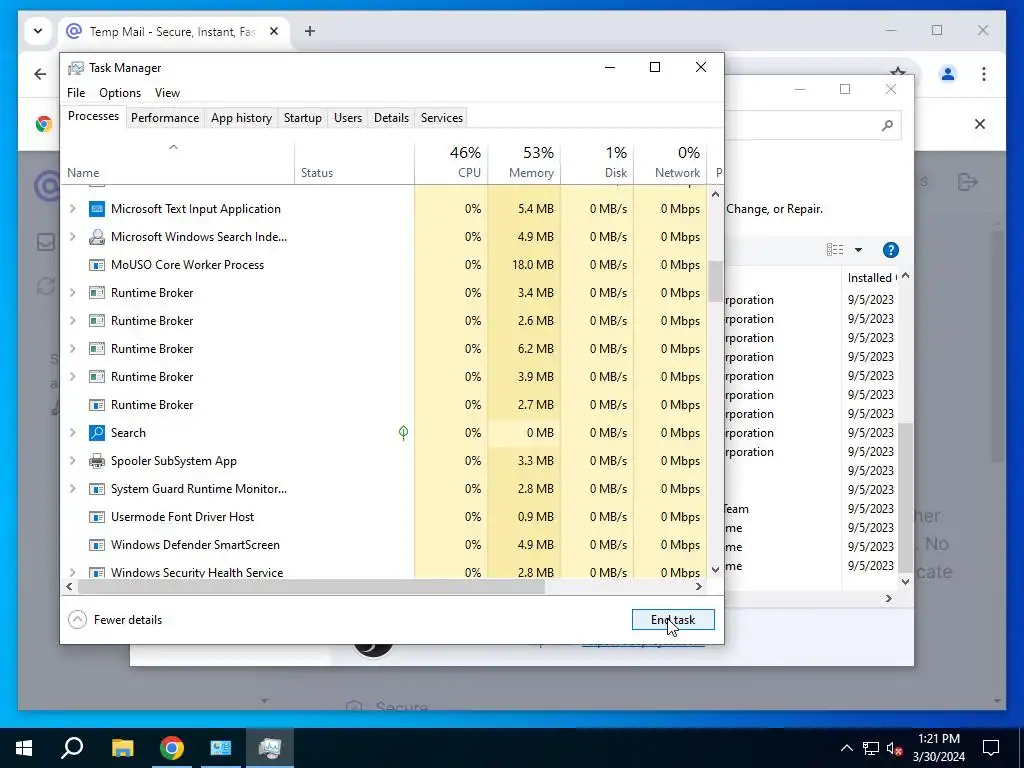Click the Microsoft Windows Search Indexer icon
The width and height of the screenshot is (1024, 768).
(97, 237)
